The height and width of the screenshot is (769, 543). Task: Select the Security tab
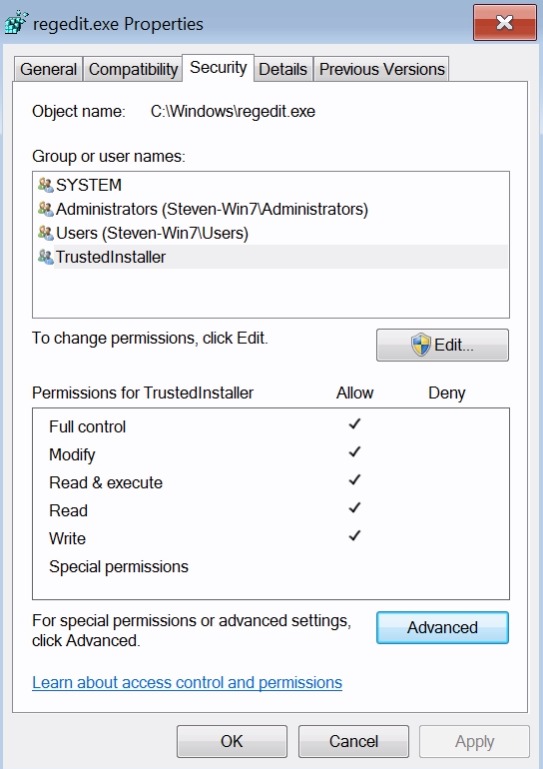click(218, 68)
